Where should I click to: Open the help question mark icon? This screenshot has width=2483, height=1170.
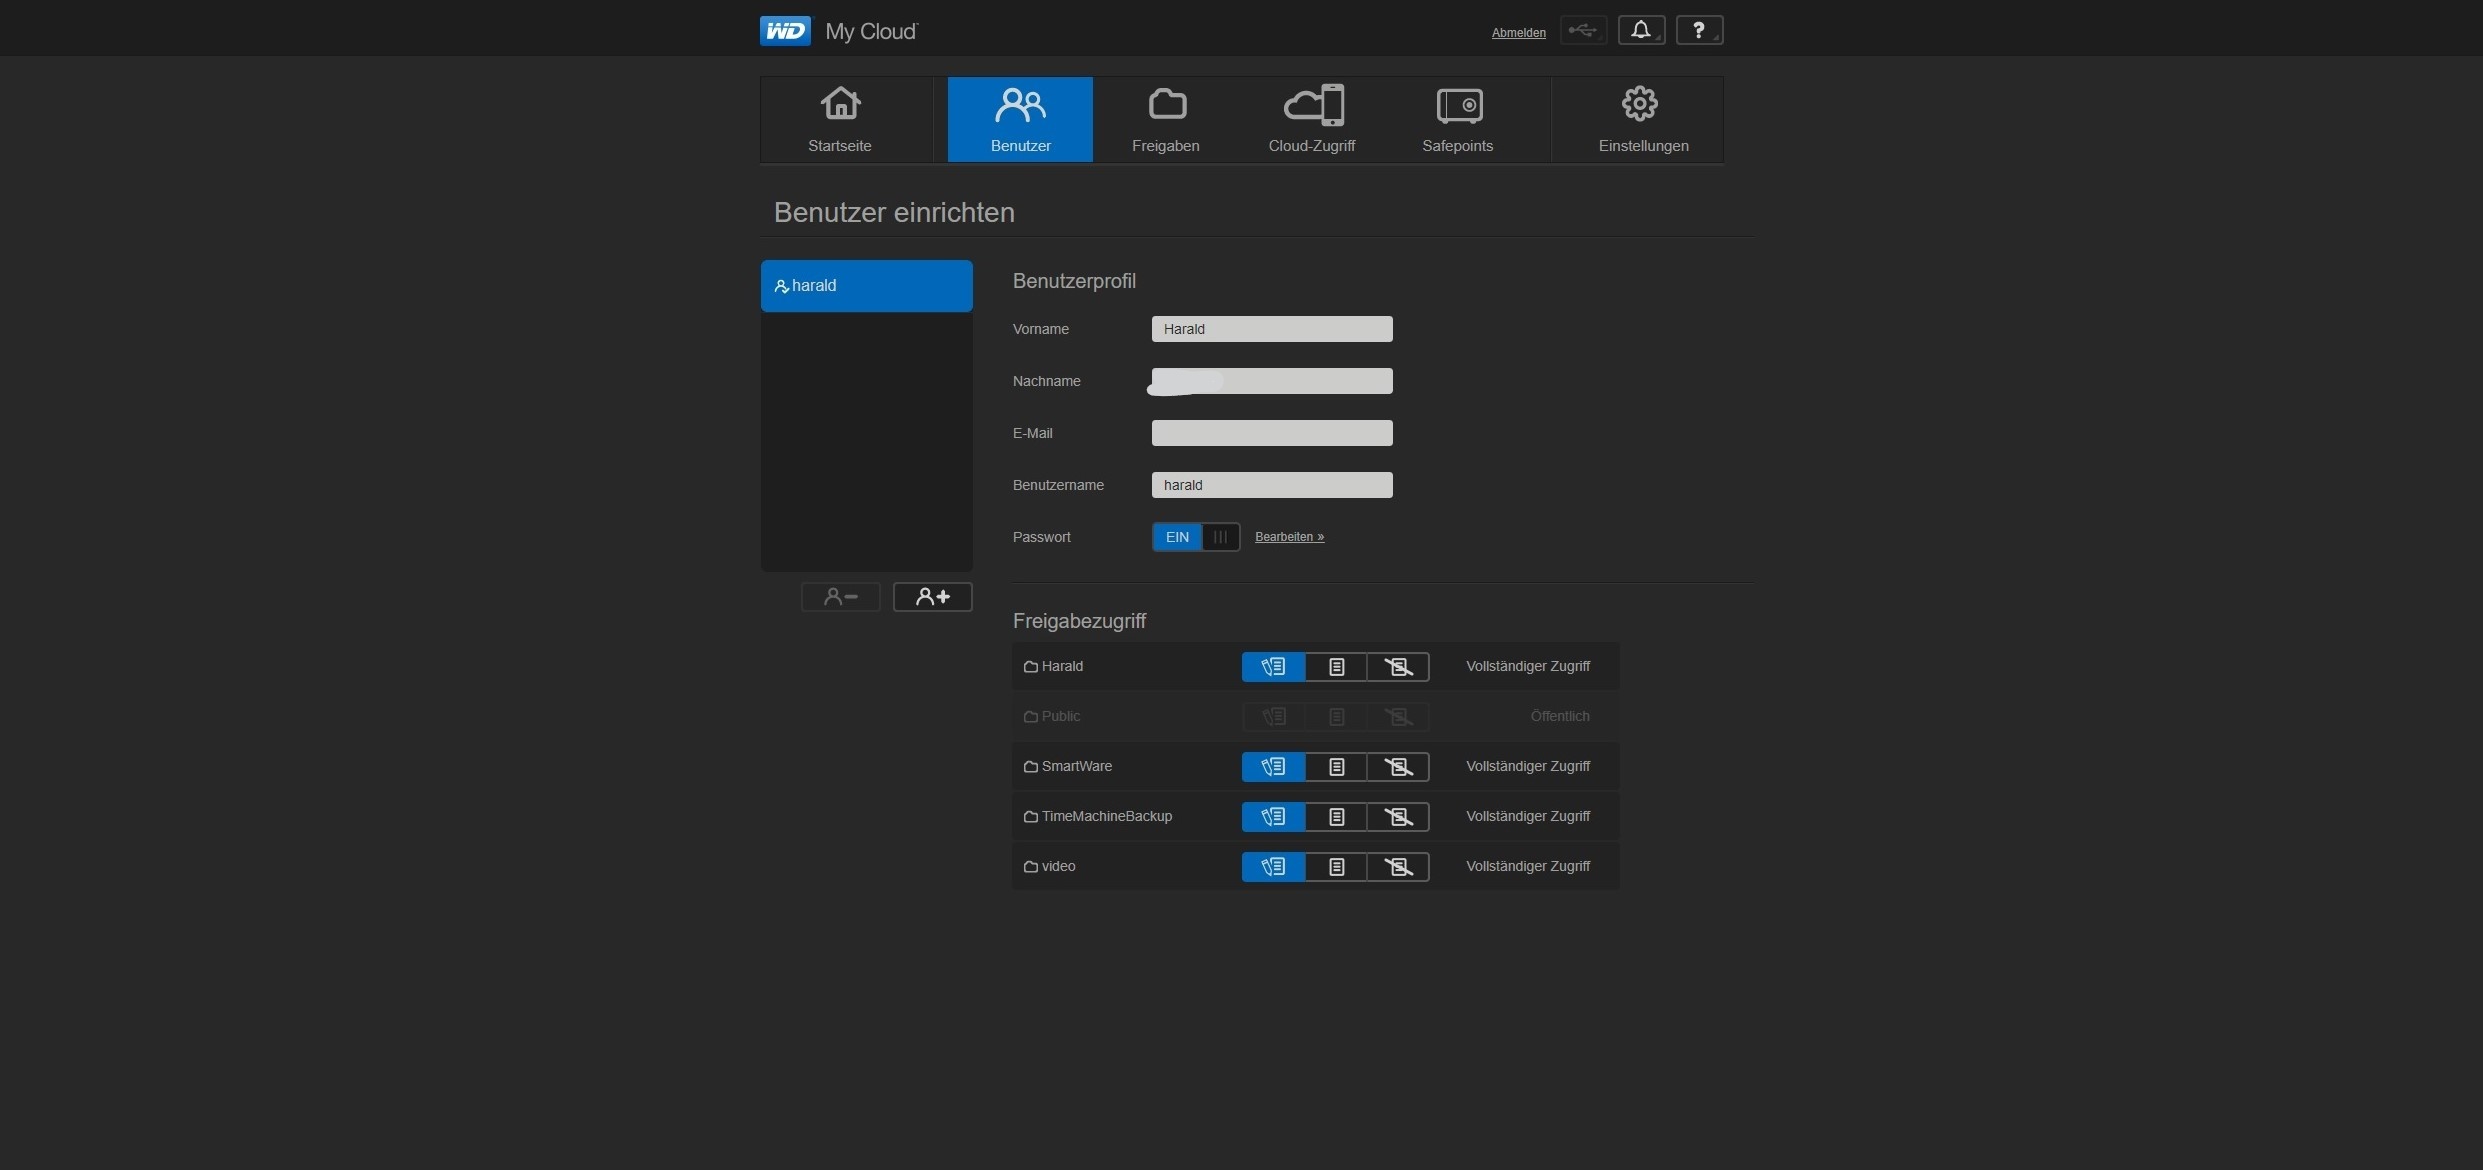click(x=1699, y=31)
